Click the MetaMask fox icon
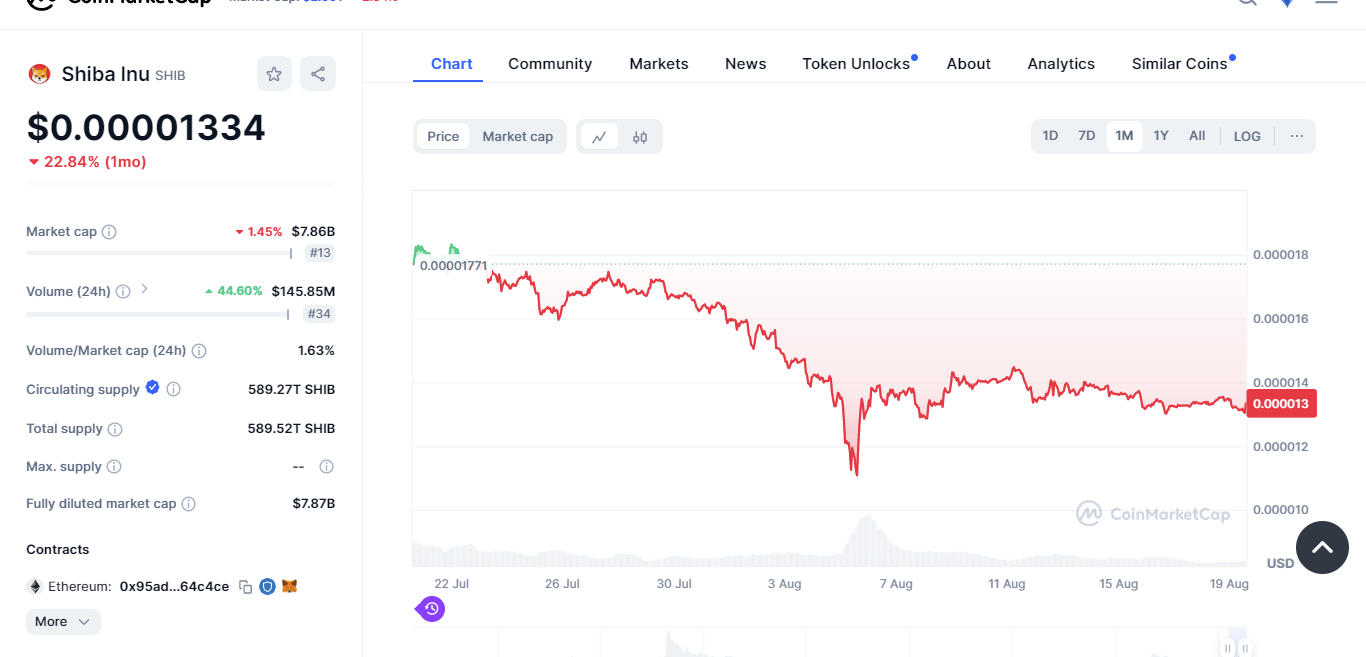 [290, 586]
